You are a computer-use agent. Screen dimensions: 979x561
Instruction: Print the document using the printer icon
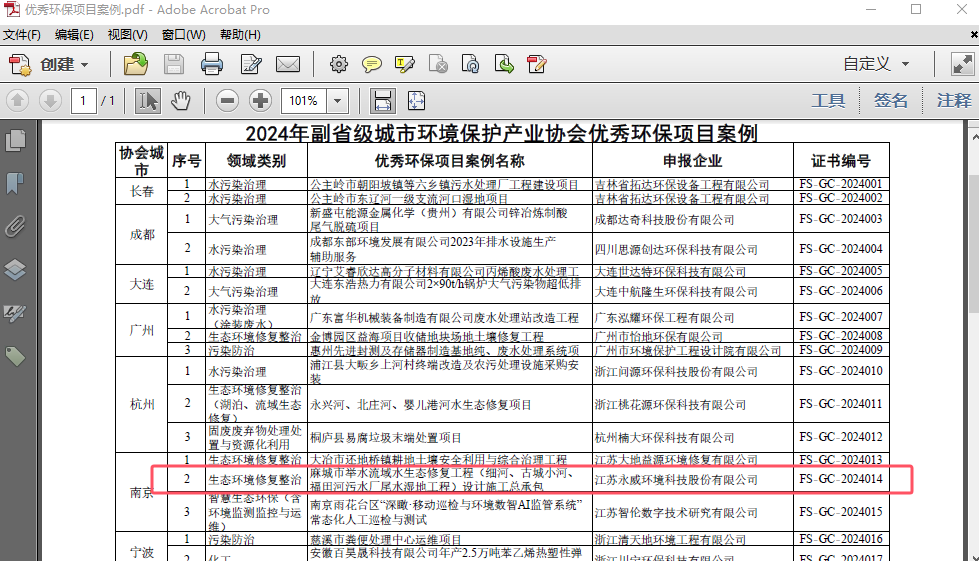coord(211,65)
